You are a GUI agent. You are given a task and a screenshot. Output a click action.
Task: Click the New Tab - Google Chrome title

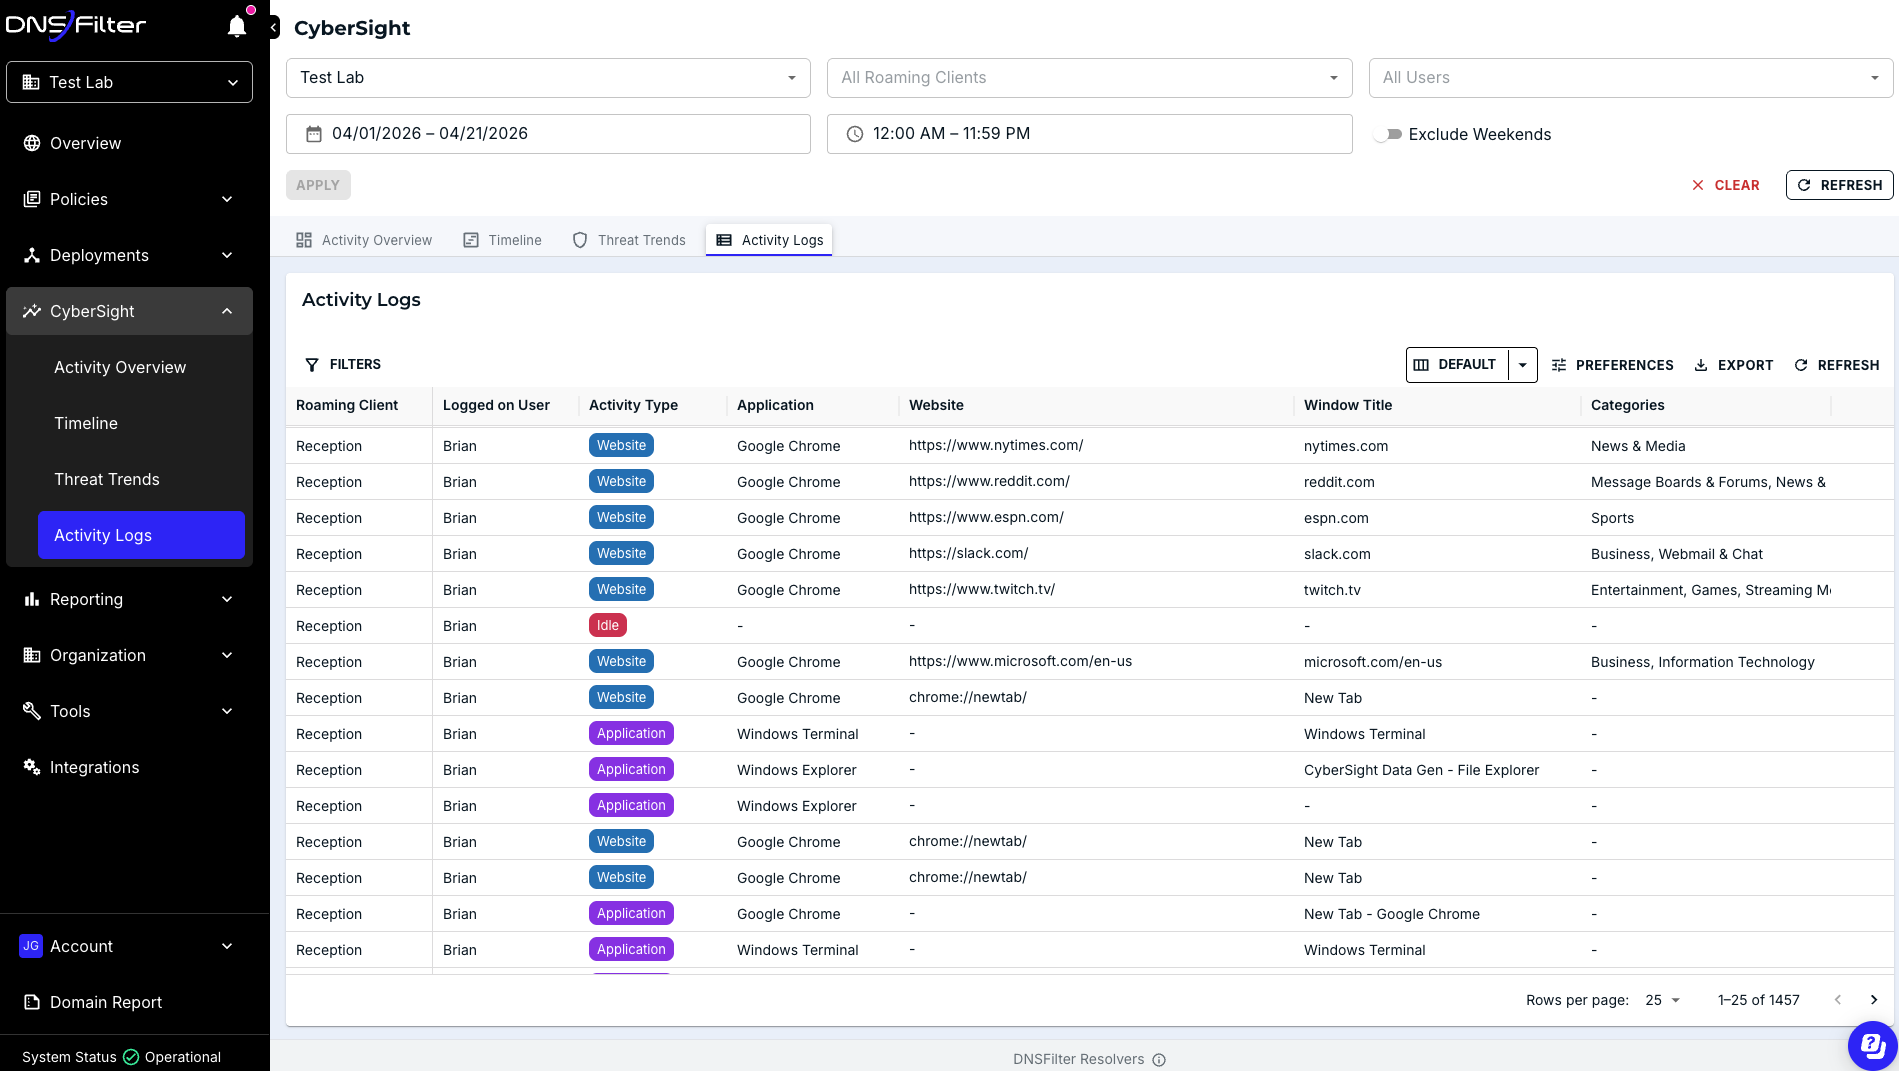(x=1392, y=914)
